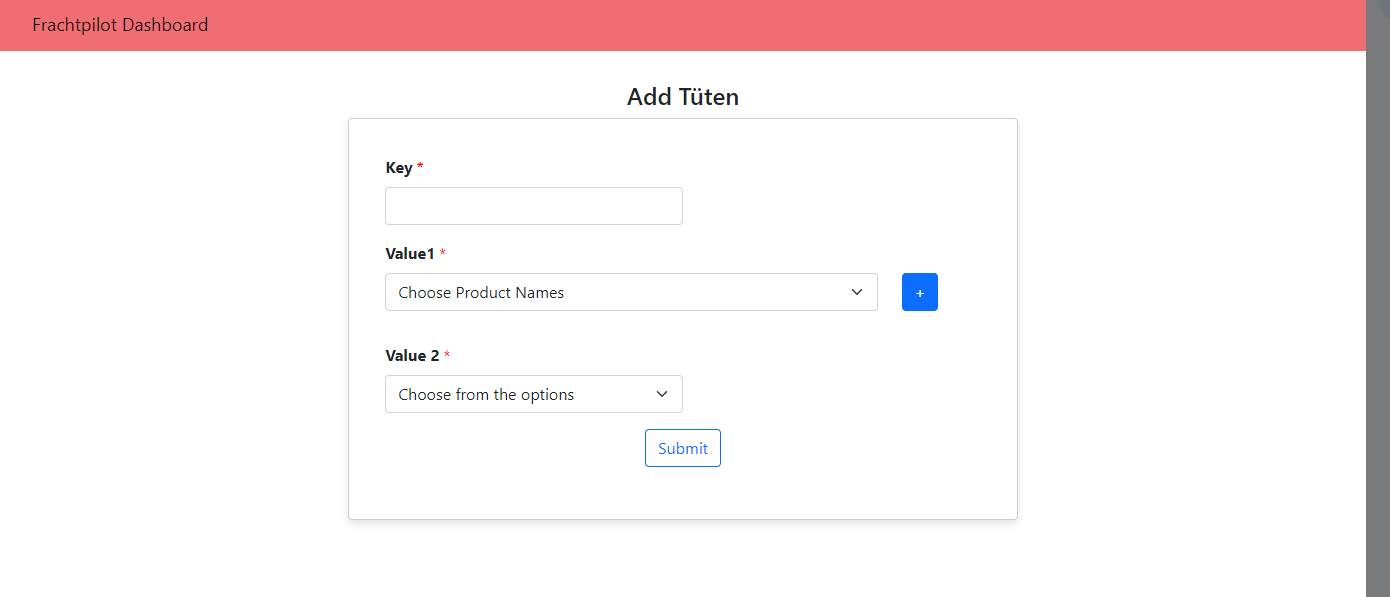Viewport: 1390px width, 597px height.
Task: Click the red asterisk next to Value 2
Action: click(x=447, y=356)
